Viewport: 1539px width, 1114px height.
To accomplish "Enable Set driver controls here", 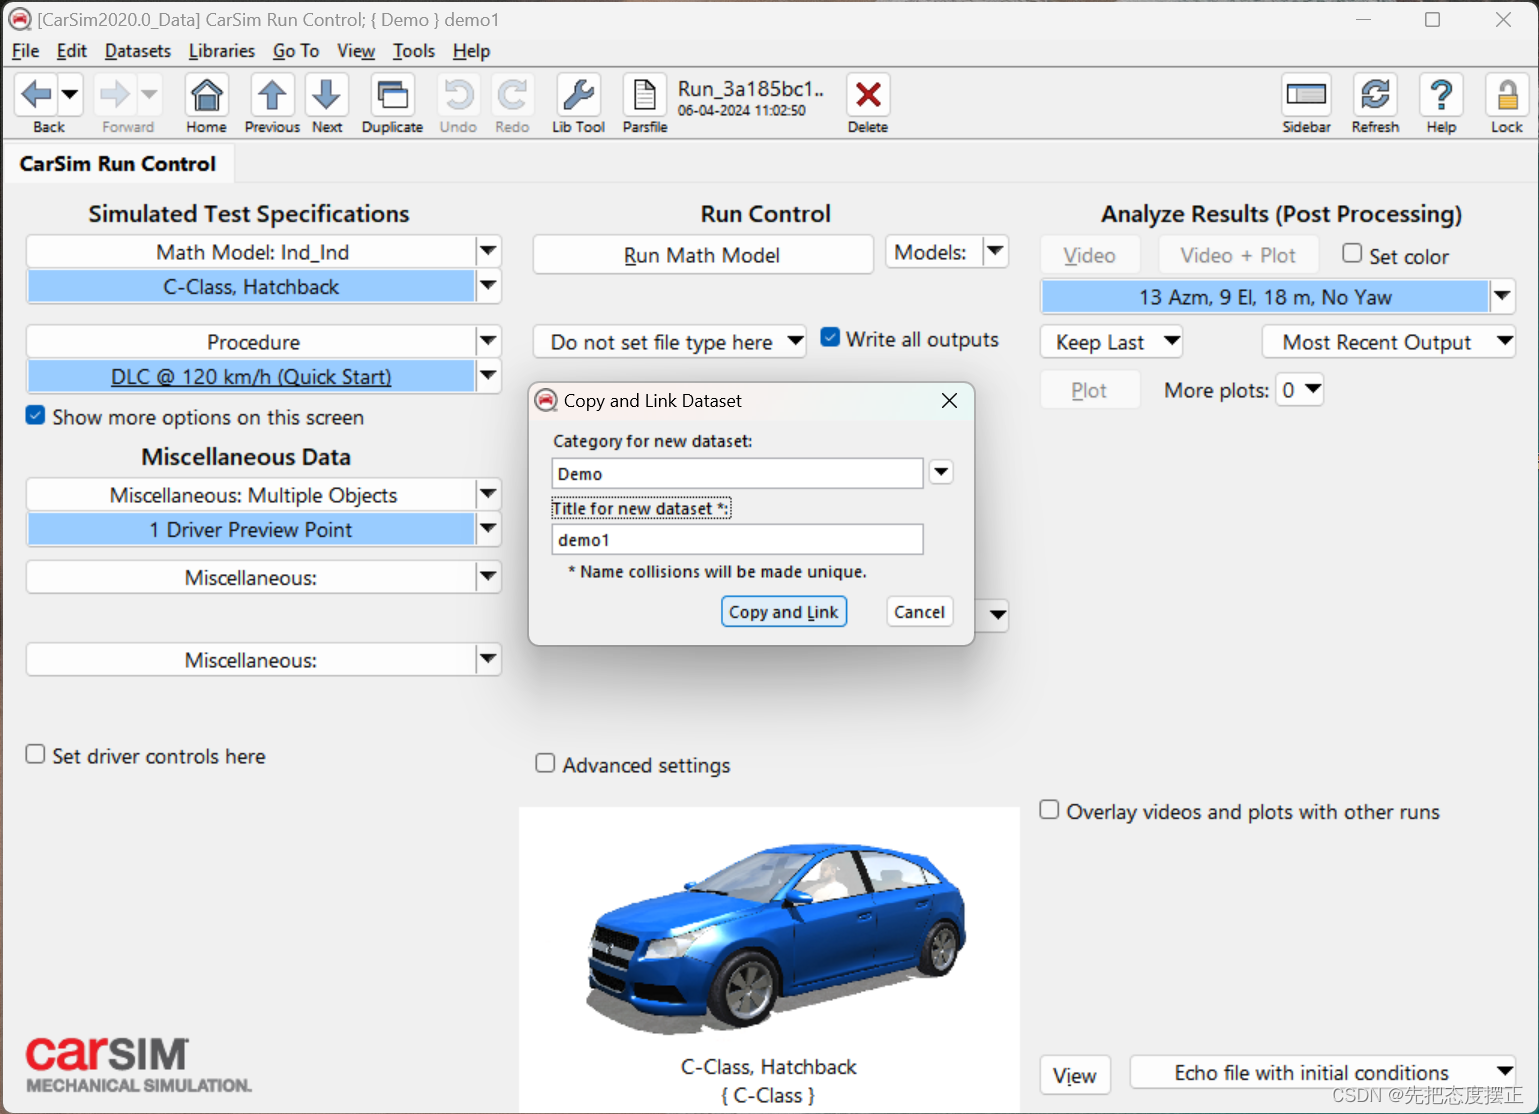I will (36, 754).
